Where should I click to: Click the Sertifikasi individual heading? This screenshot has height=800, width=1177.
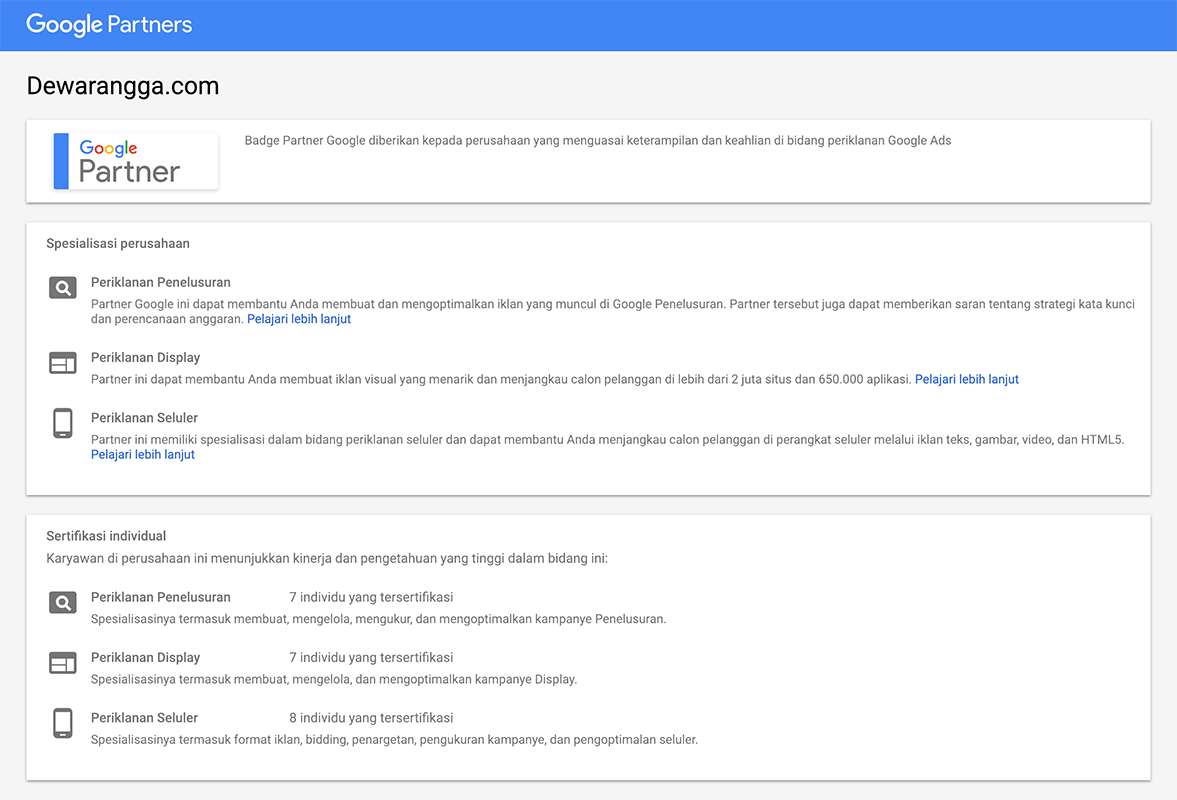coord(106,536)
